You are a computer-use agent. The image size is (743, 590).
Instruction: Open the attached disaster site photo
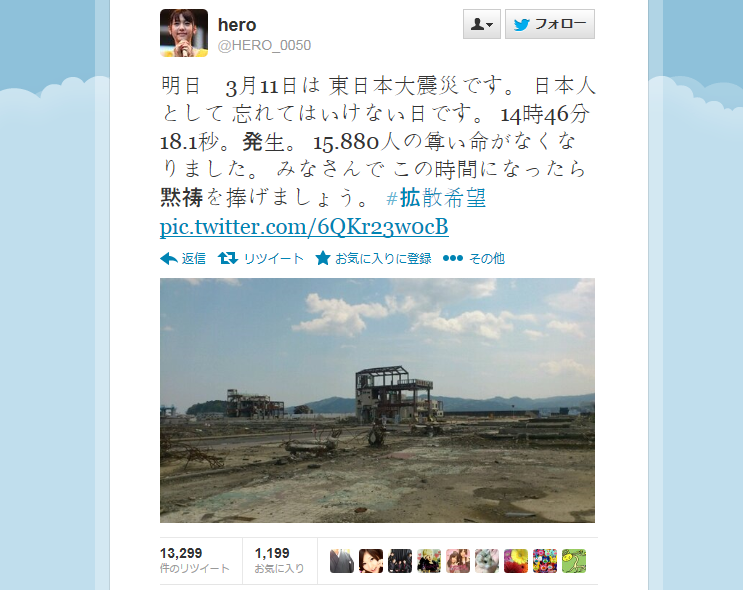[377, 400]
